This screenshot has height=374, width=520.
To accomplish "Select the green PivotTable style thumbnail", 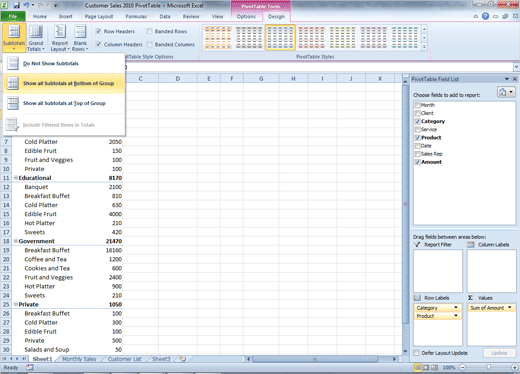I will (x=342, y=38).
